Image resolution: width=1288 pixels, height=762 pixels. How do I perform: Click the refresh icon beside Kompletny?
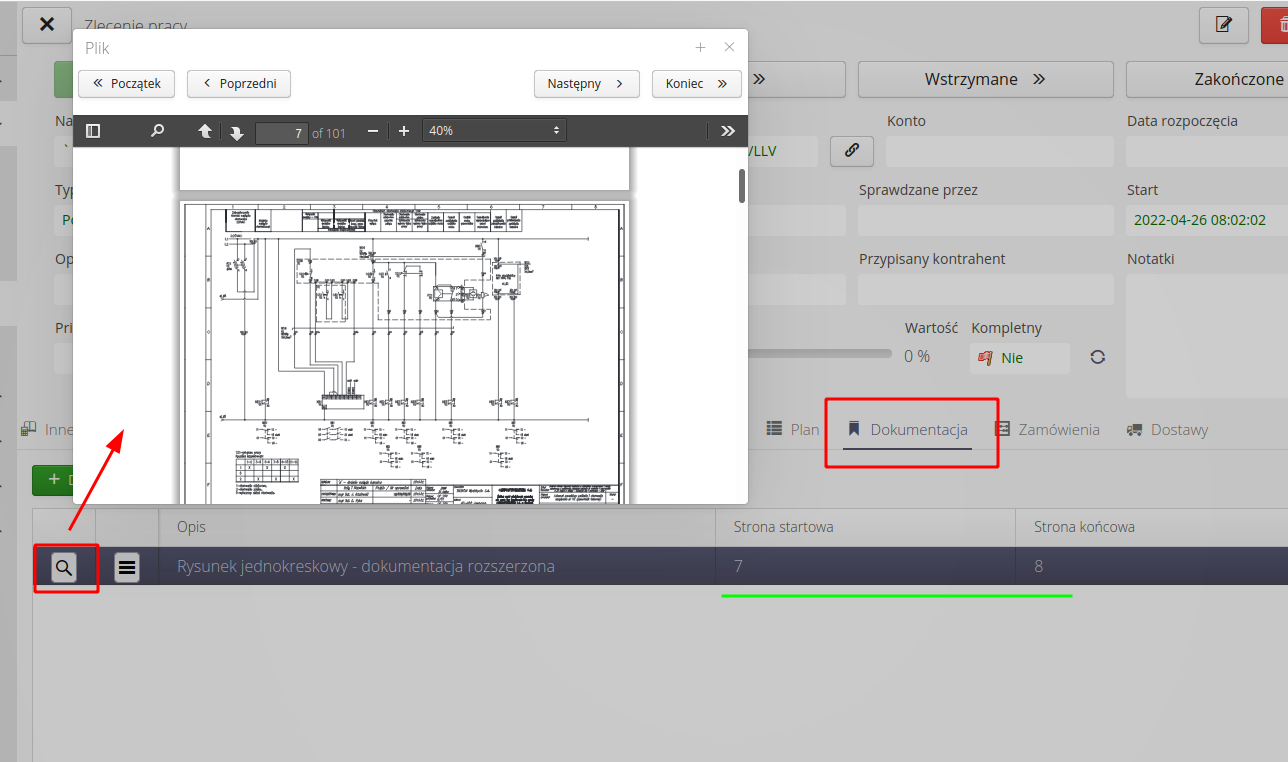click(1097, 357)
